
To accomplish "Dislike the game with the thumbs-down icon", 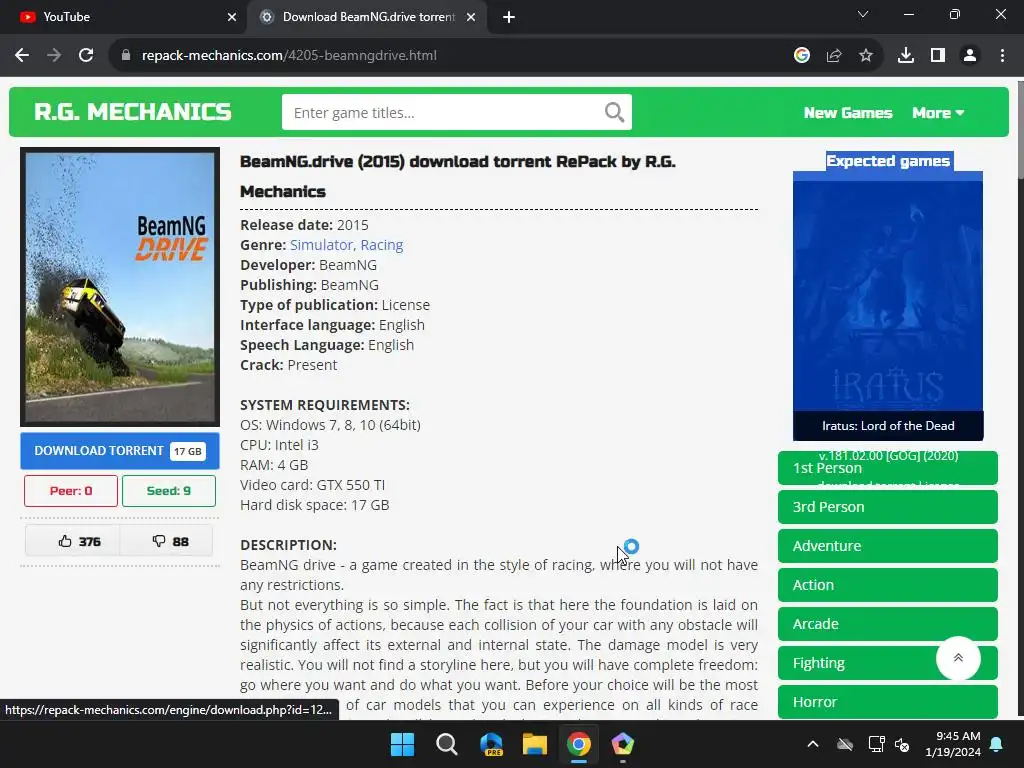I will pos(159,541).
